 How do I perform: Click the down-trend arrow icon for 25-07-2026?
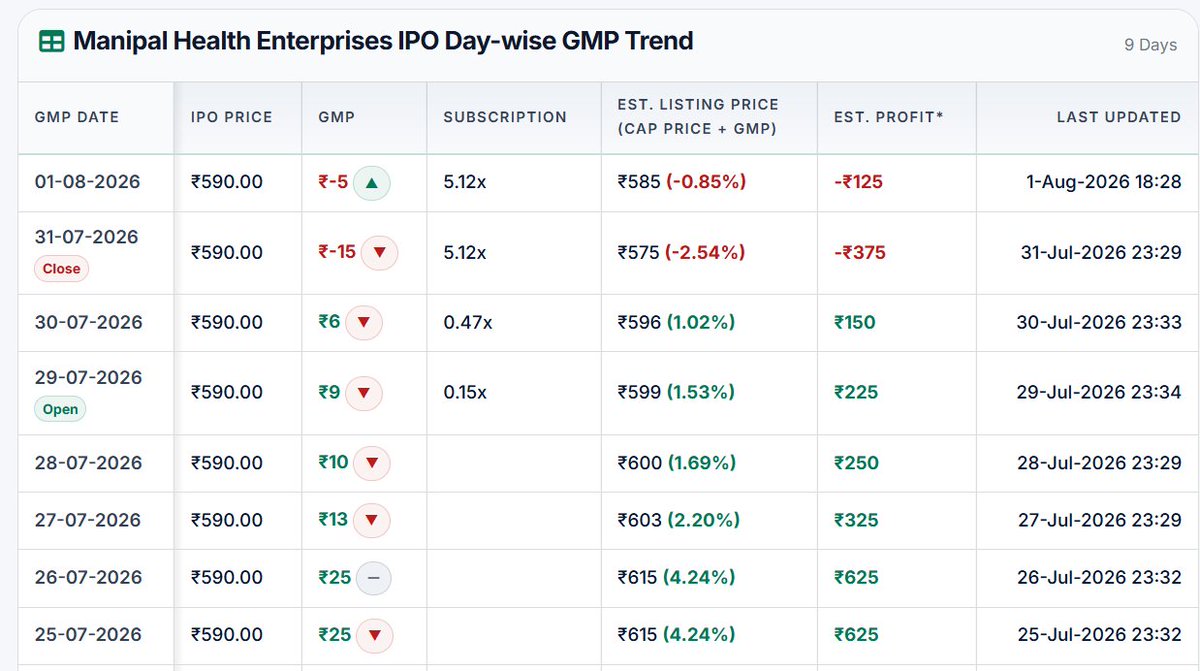pyautogui.click(x=375, y=635)
